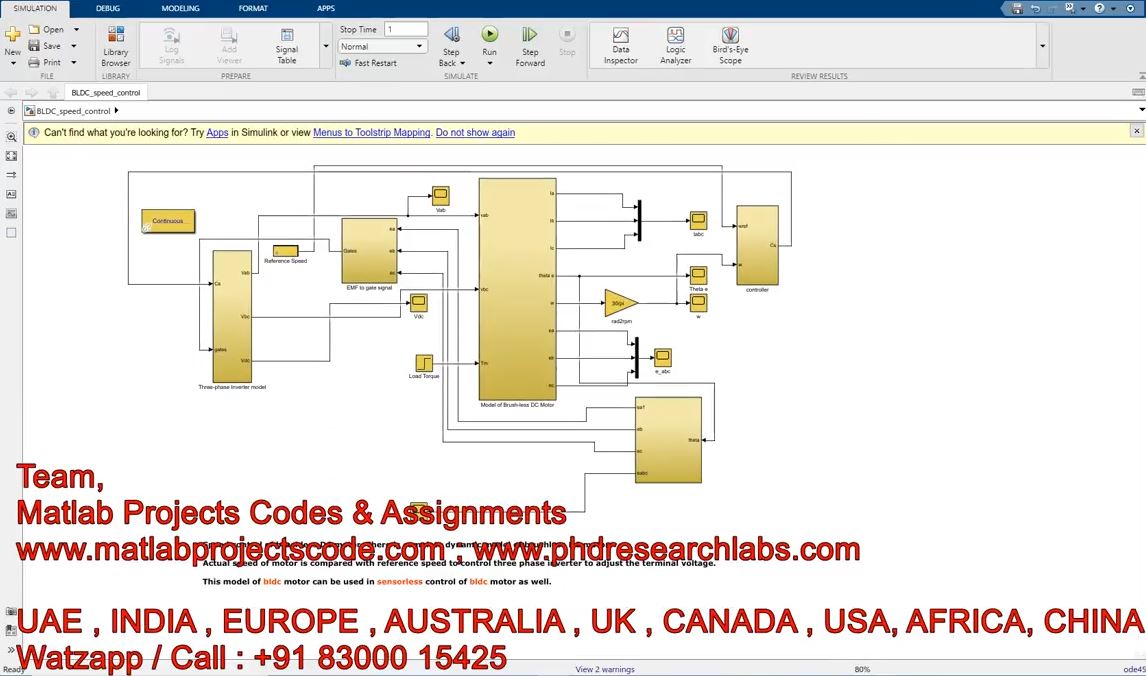Launch the Data Inspector

[x=621, y=45]
